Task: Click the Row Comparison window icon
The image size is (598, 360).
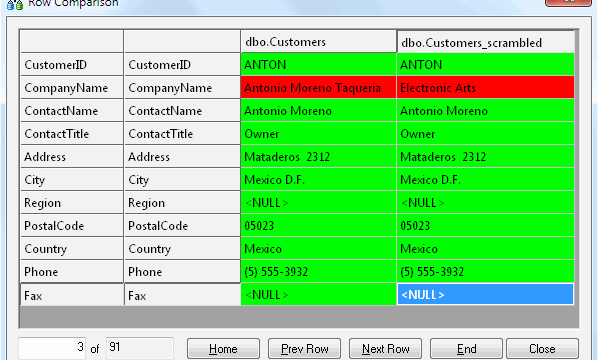Action: (x=15, y=5)
